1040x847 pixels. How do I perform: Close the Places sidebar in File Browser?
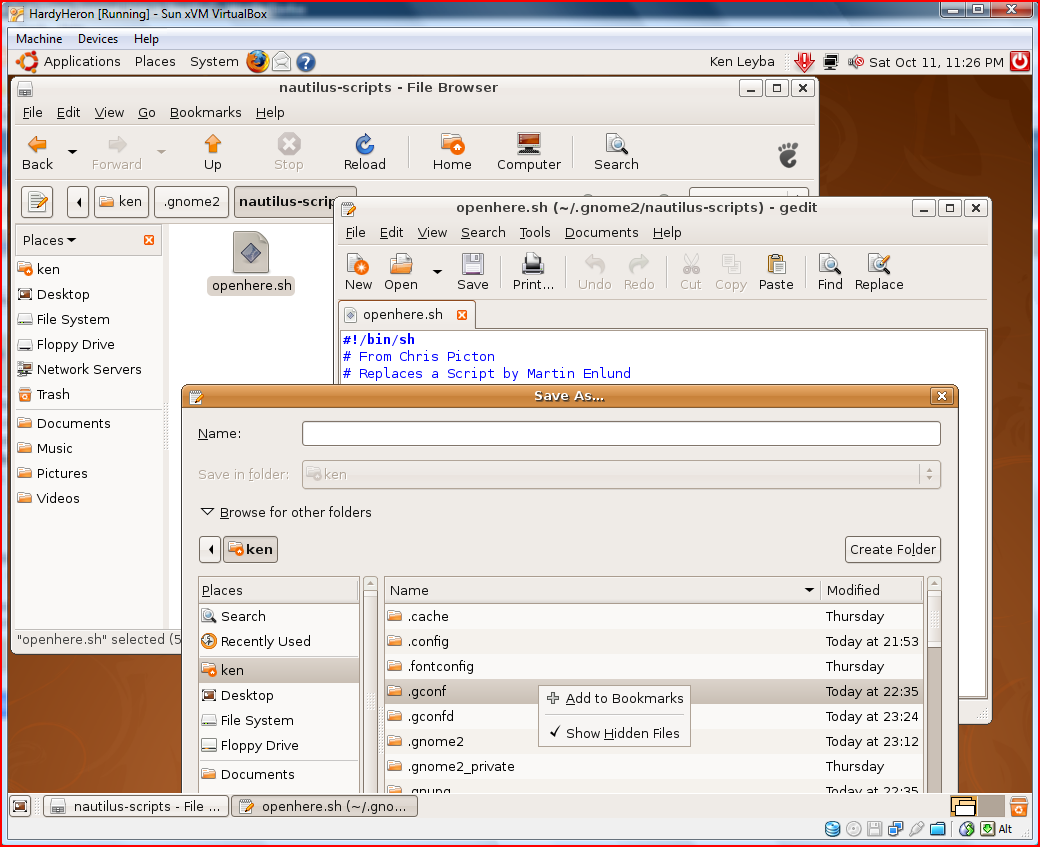tap(149, 240)
